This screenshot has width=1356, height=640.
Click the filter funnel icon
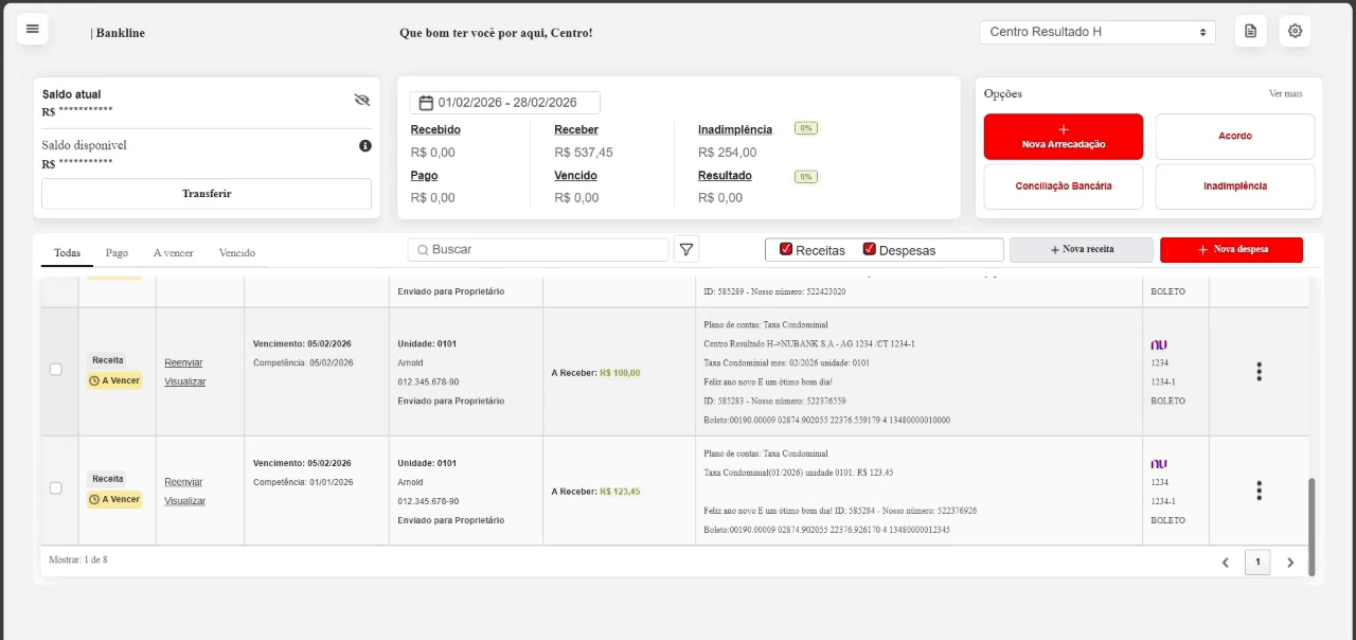686,250
